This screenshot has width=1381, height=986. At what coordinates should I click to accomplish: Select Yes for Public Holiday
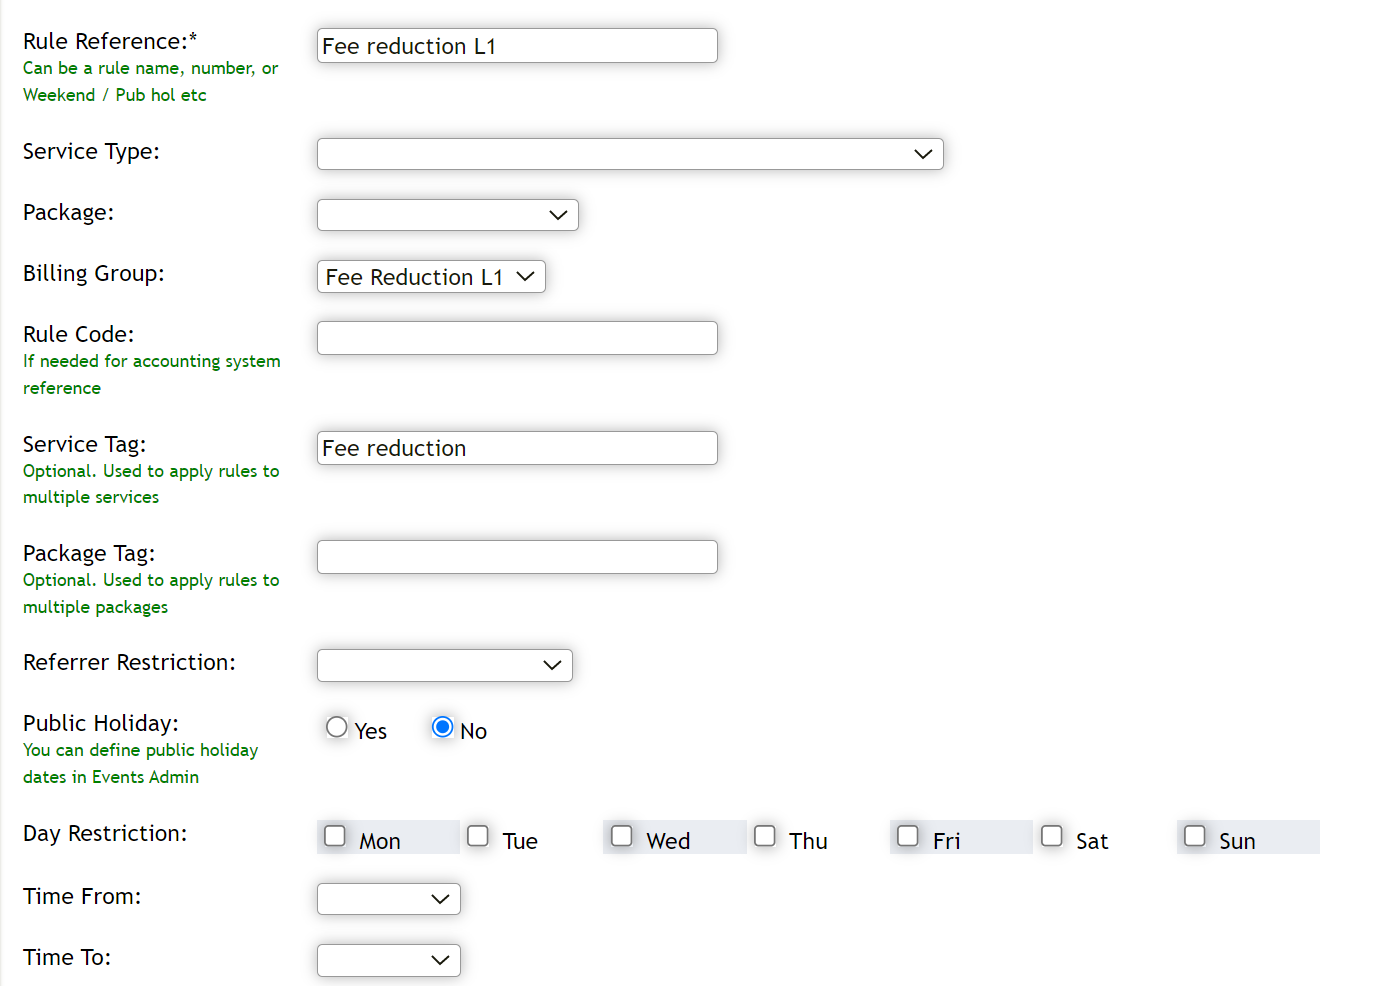point(336,727)
